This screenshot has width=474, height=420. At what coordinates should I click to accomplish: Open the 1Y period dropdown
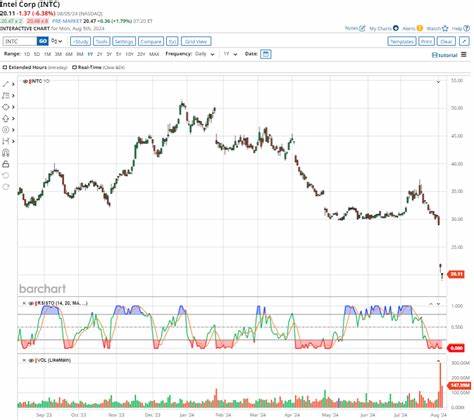coord(230,54)
